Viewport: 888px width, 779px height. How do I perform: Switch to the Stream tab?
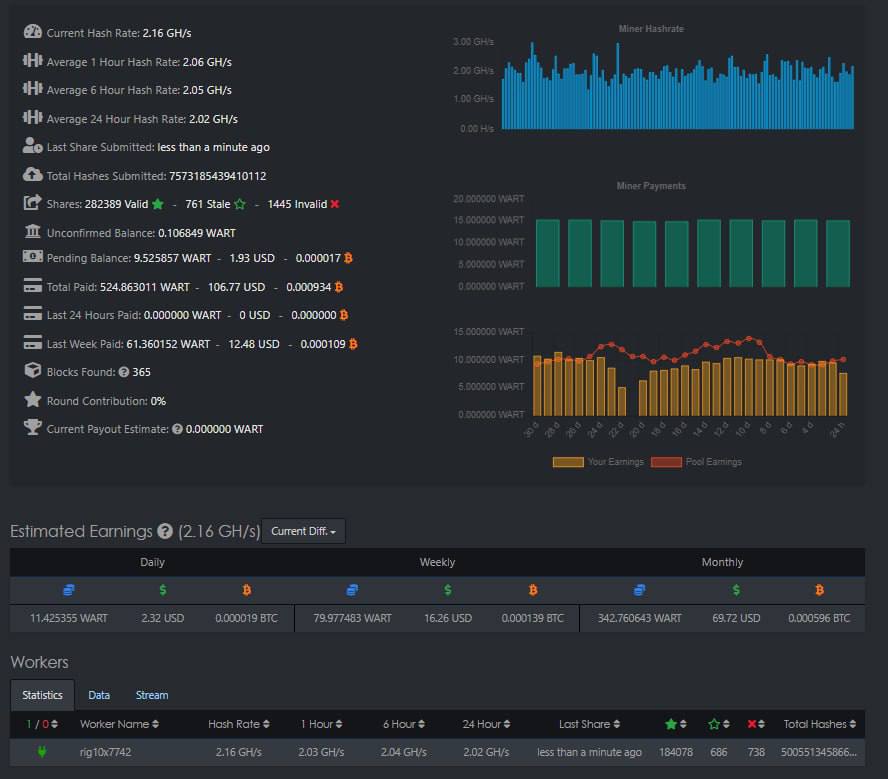click(152, 695)
